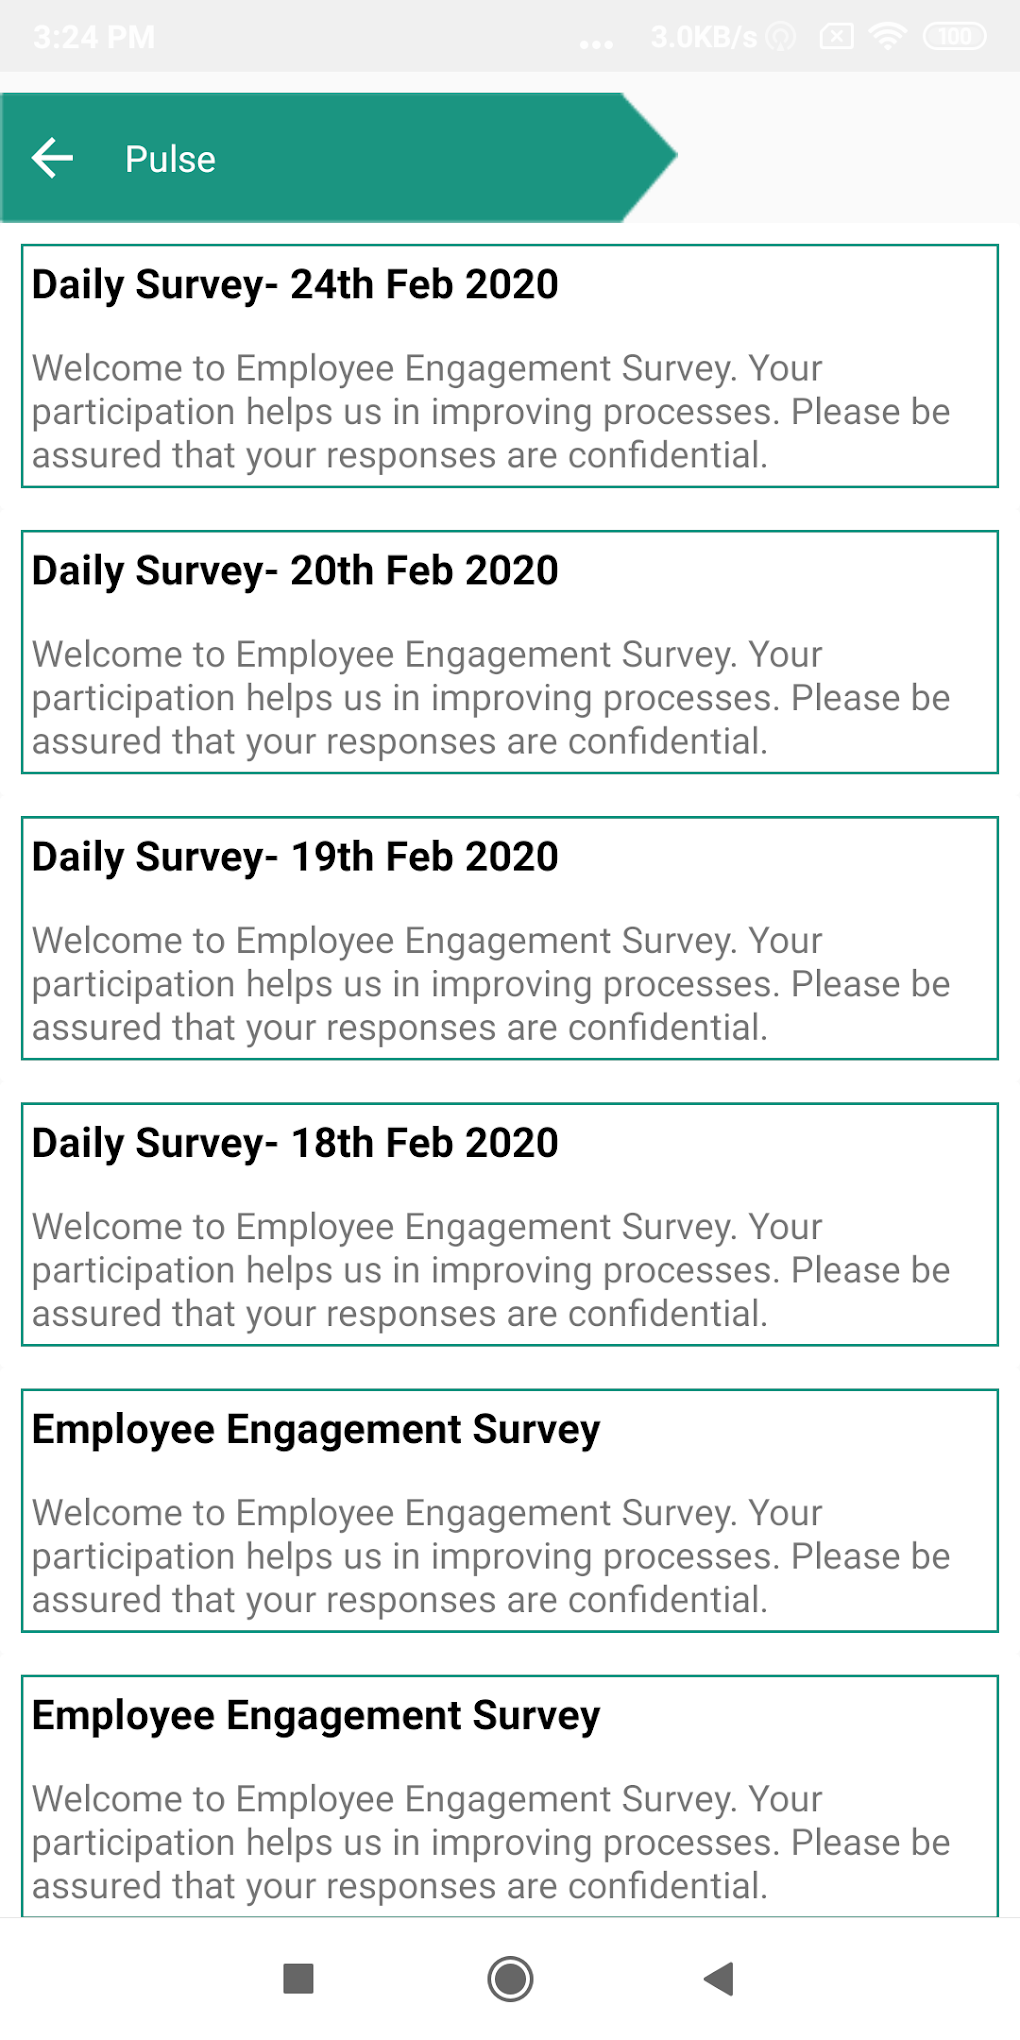1020x2040 pixels.
Task: Tap the 3:24 PM clock
Action: 94,37
